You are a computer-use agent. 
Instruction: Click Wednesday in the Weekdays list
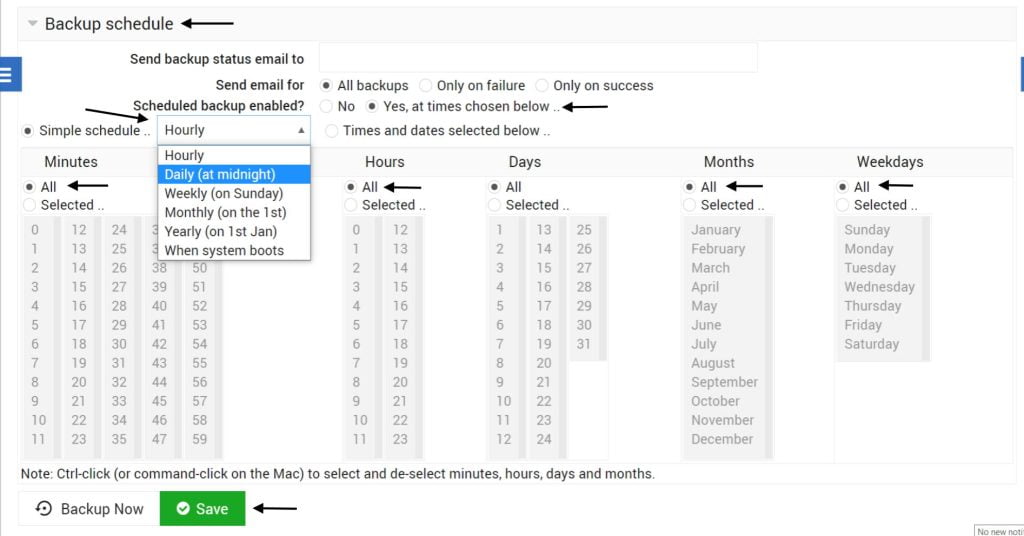tap(879, 287)
